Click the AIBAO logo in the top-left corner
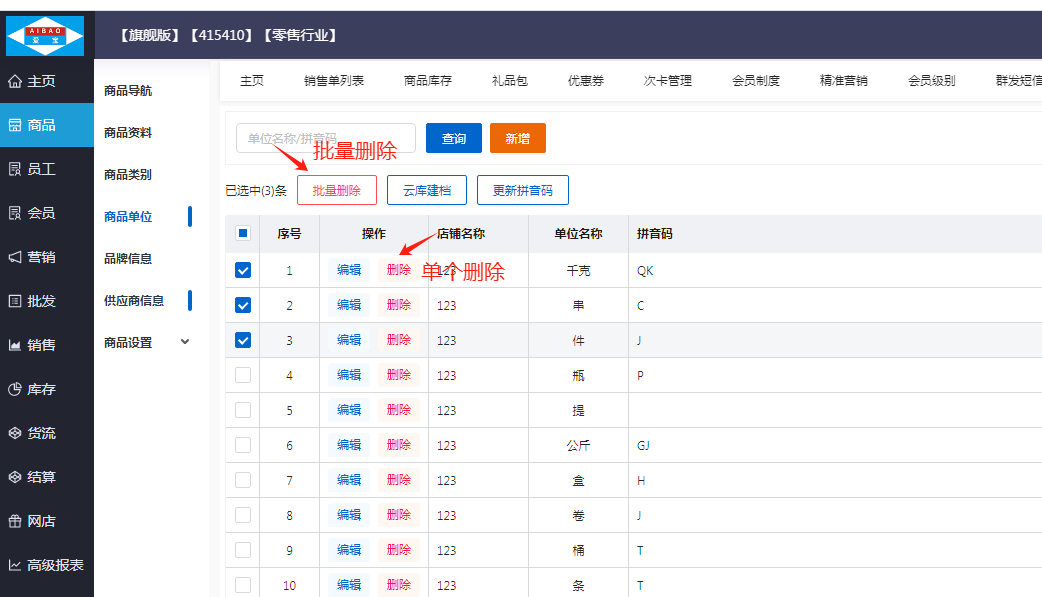1042x597 pixels. coord(46,35)
